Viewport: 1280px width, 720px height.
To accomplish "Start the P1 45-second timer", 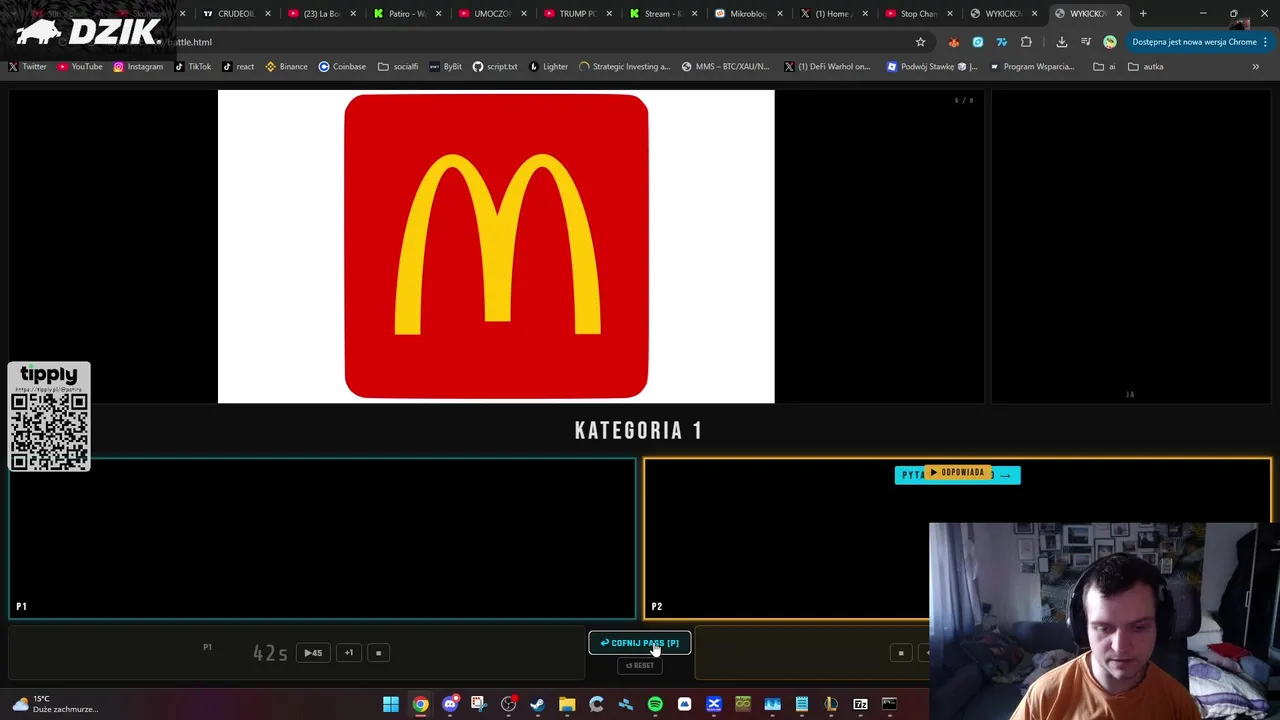I will coord(313,653).
